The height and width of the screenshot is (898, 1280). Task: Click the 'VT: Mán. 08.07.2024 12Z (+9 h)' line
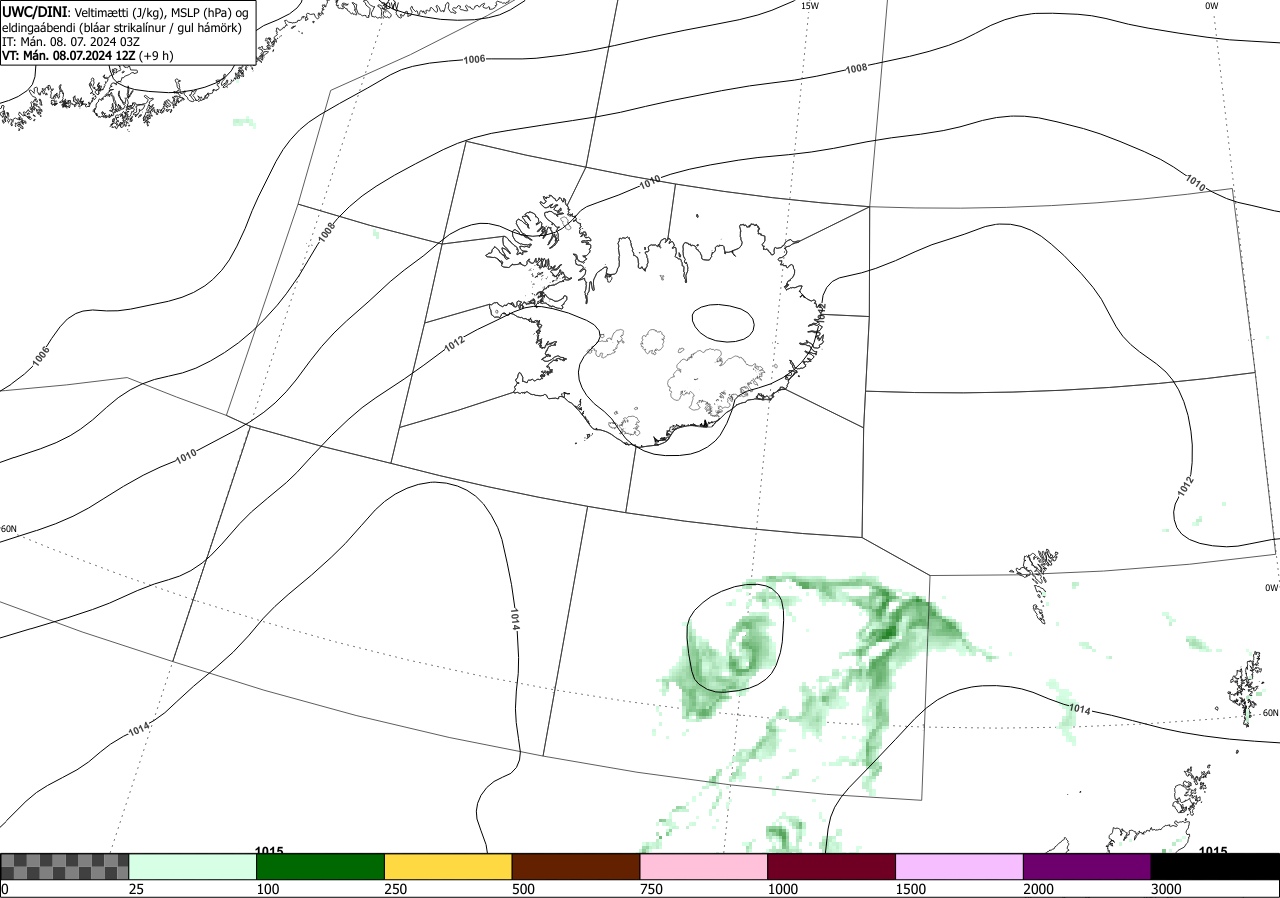click(87, 56)
